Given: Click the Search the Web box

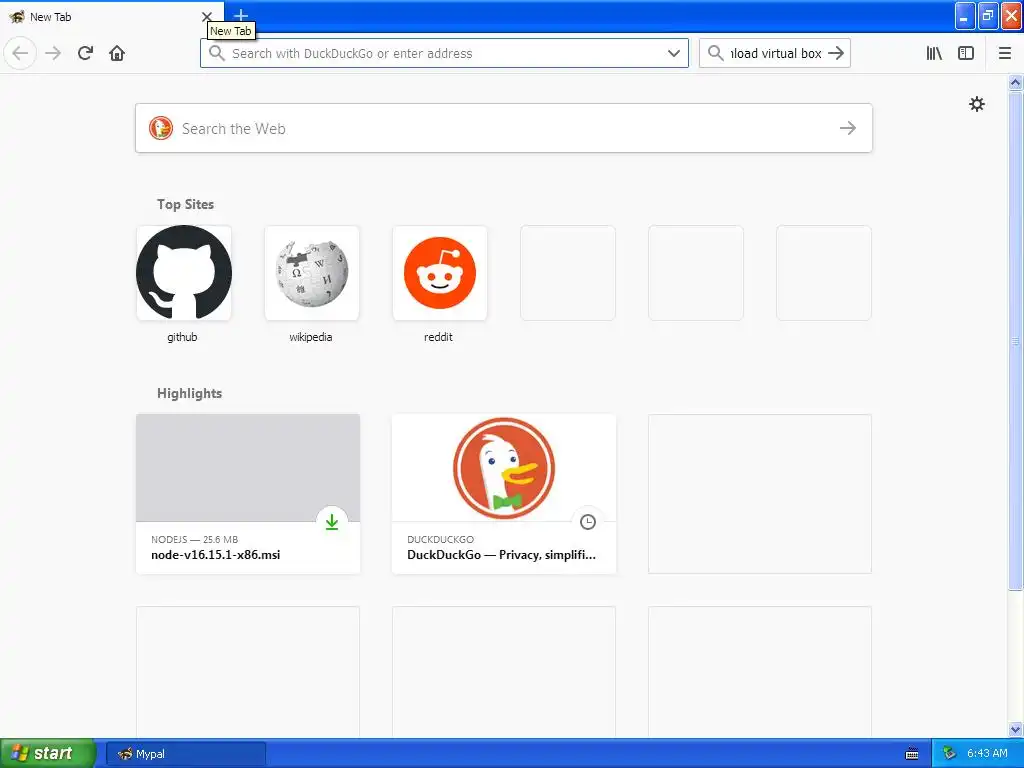Looking at the screenshot, I should click(x=504, y=128).
